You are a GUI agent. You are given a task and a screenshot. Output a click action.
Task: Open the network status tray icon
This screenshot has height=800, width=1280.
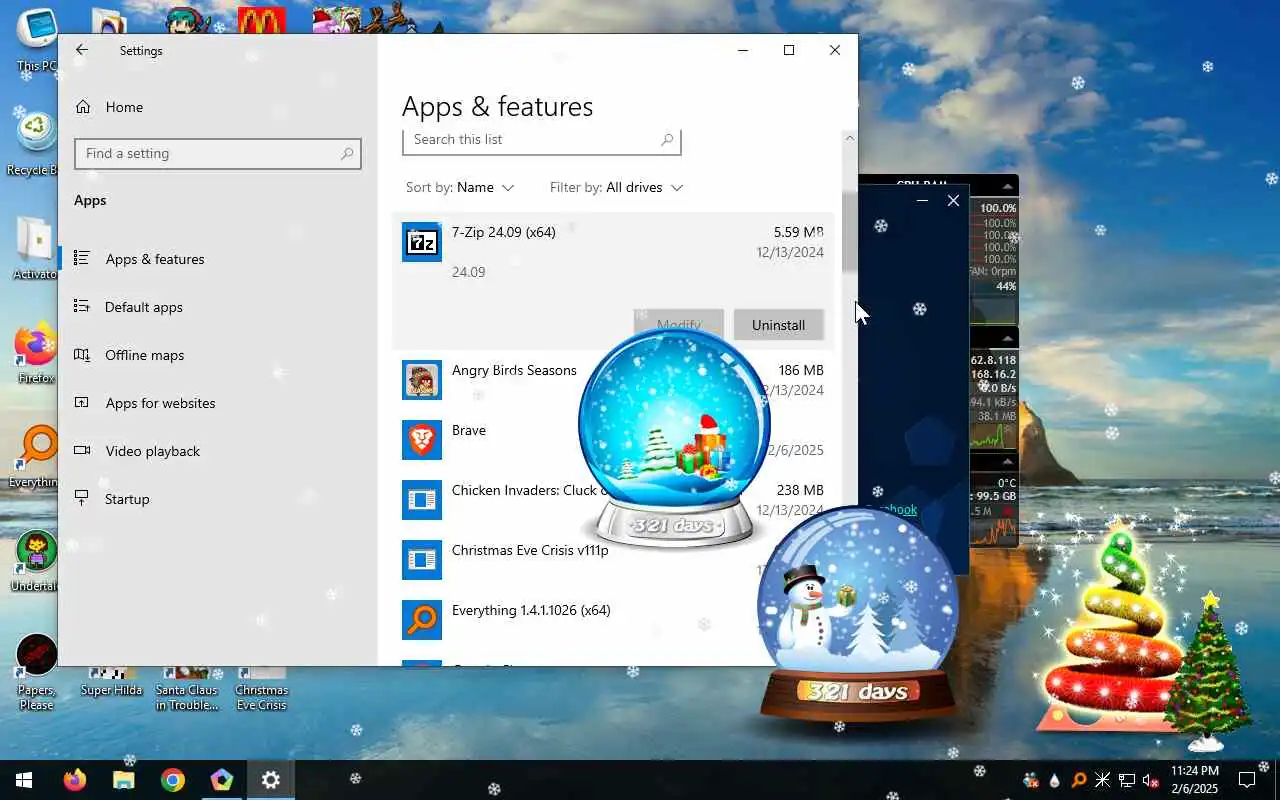pyautogui.click(x=1127, y=780)
